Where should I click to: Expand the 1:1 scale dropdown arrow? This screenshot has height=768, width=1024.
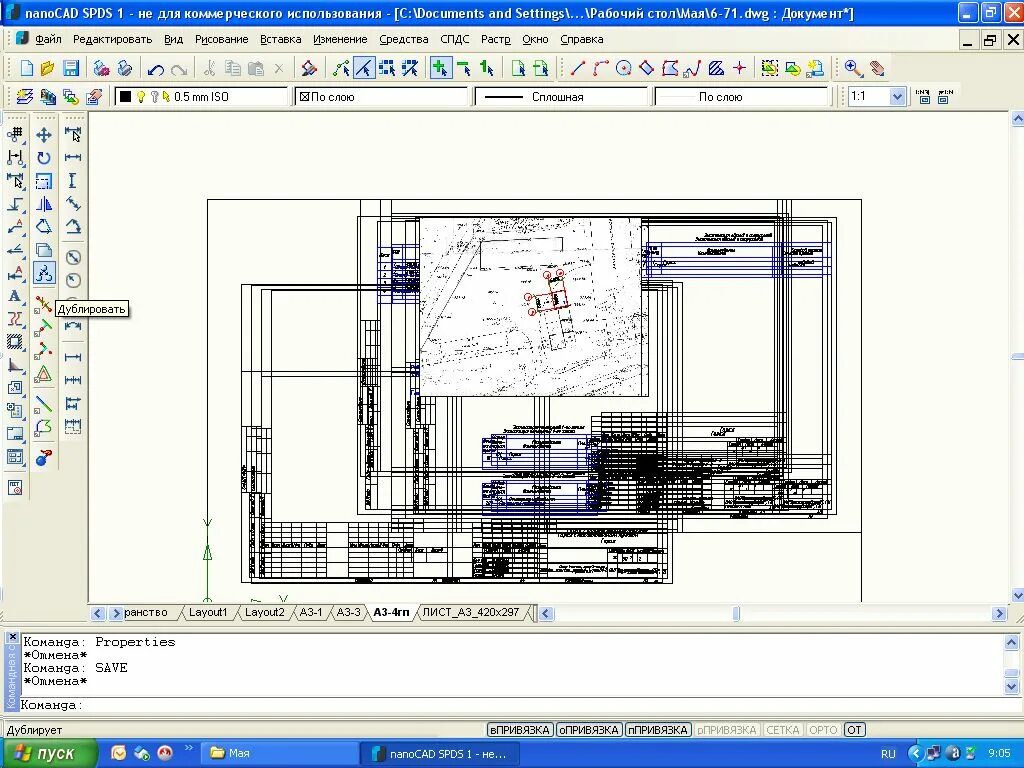pos(897,97)
